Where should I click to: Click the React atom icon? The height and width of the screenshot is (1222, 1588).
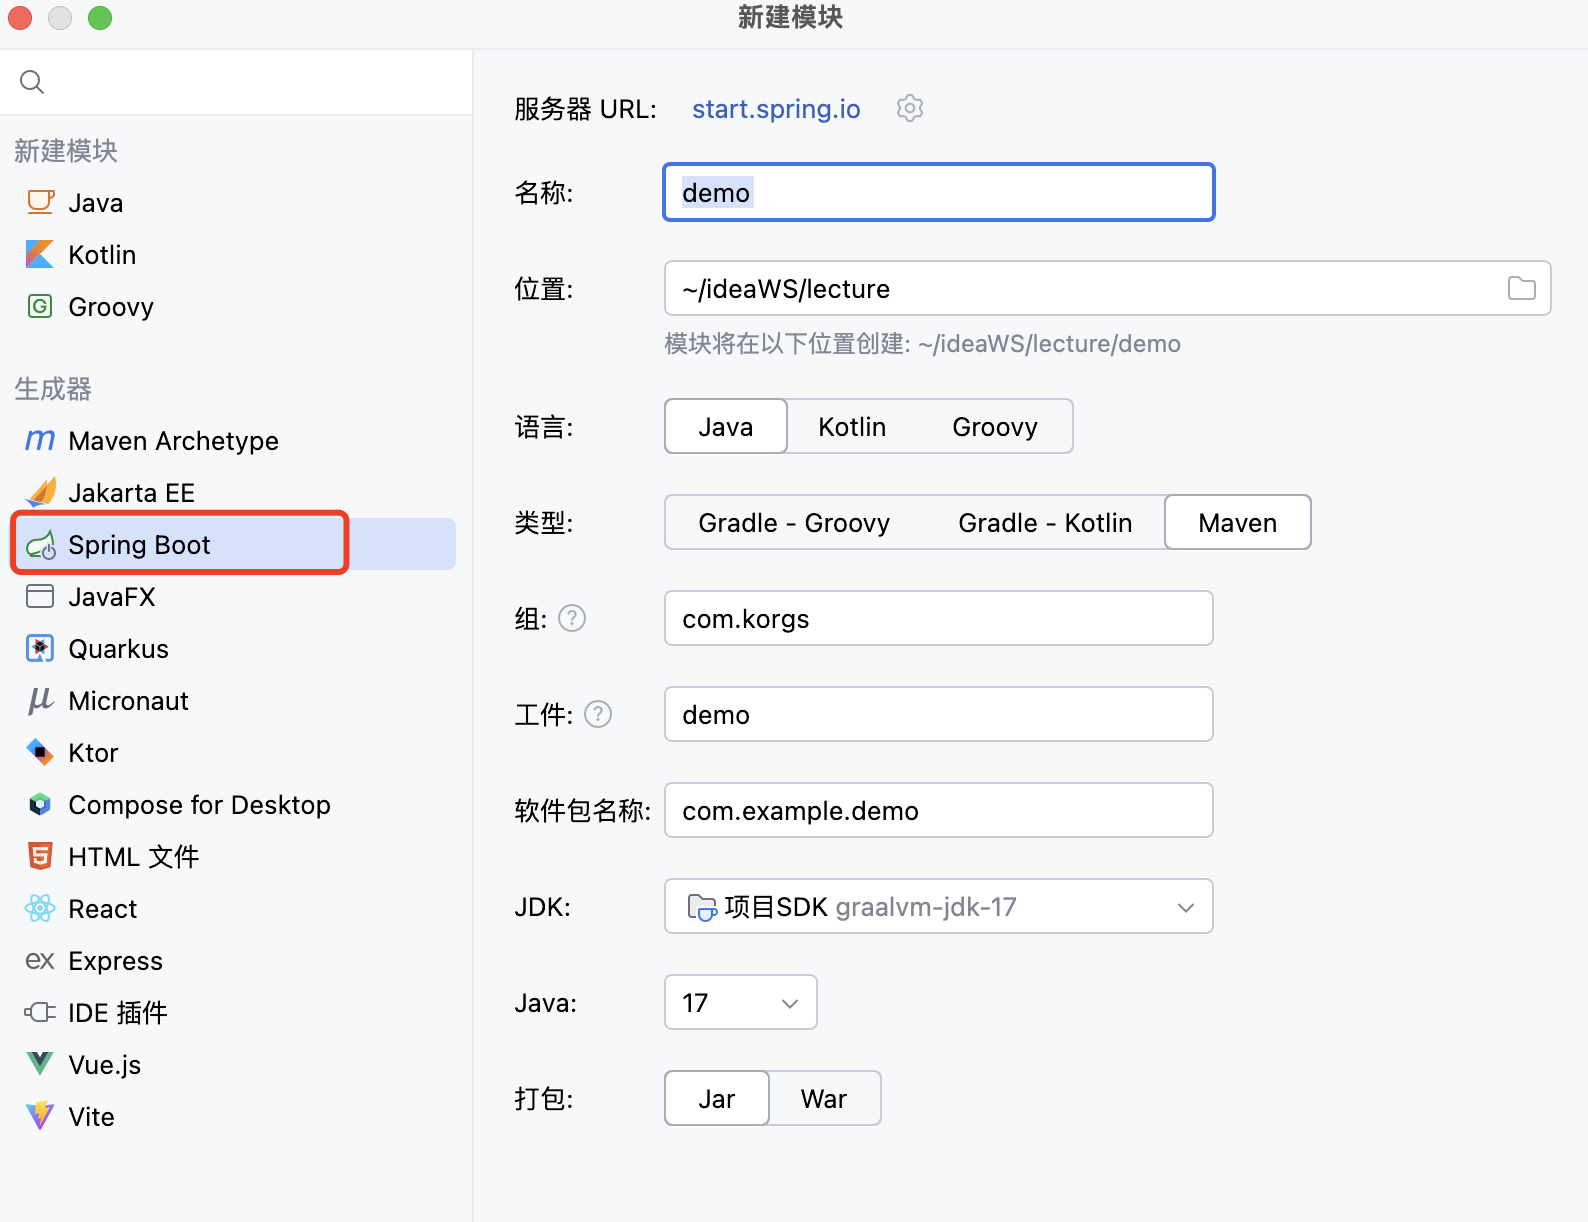[x=40, y=908]
